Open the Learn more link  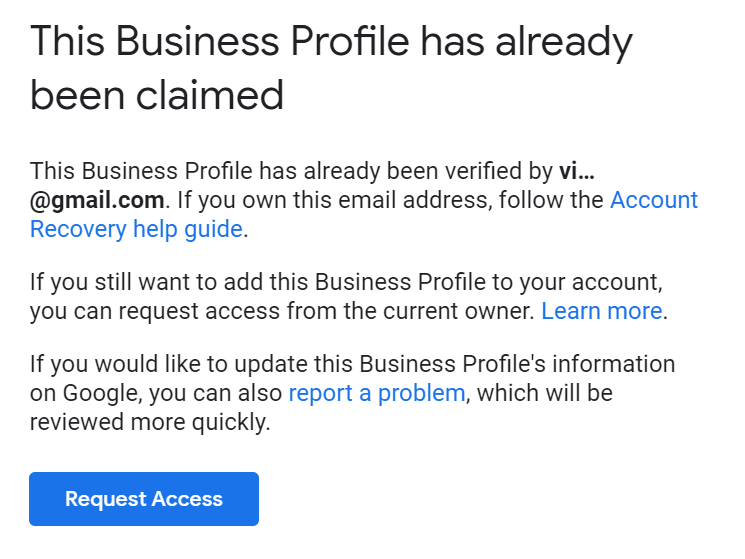tap(601, 311)
